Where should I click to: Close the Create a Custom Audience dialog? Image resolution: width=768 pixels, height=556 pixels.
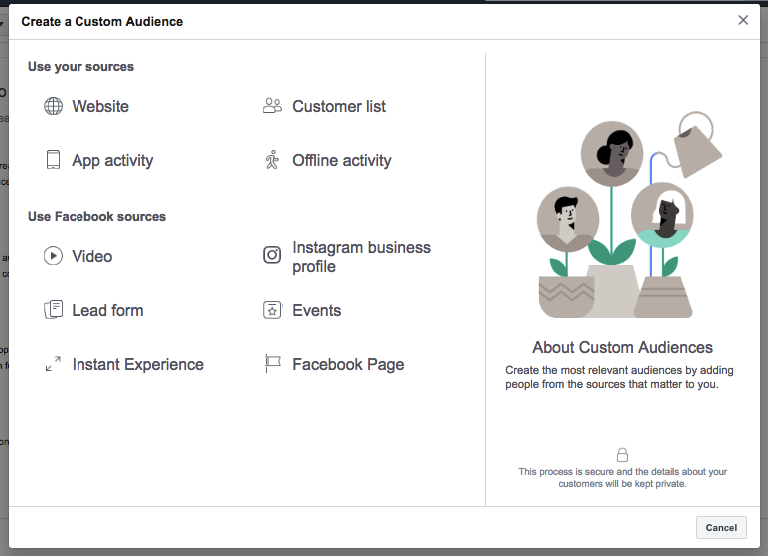pos(743,20)
